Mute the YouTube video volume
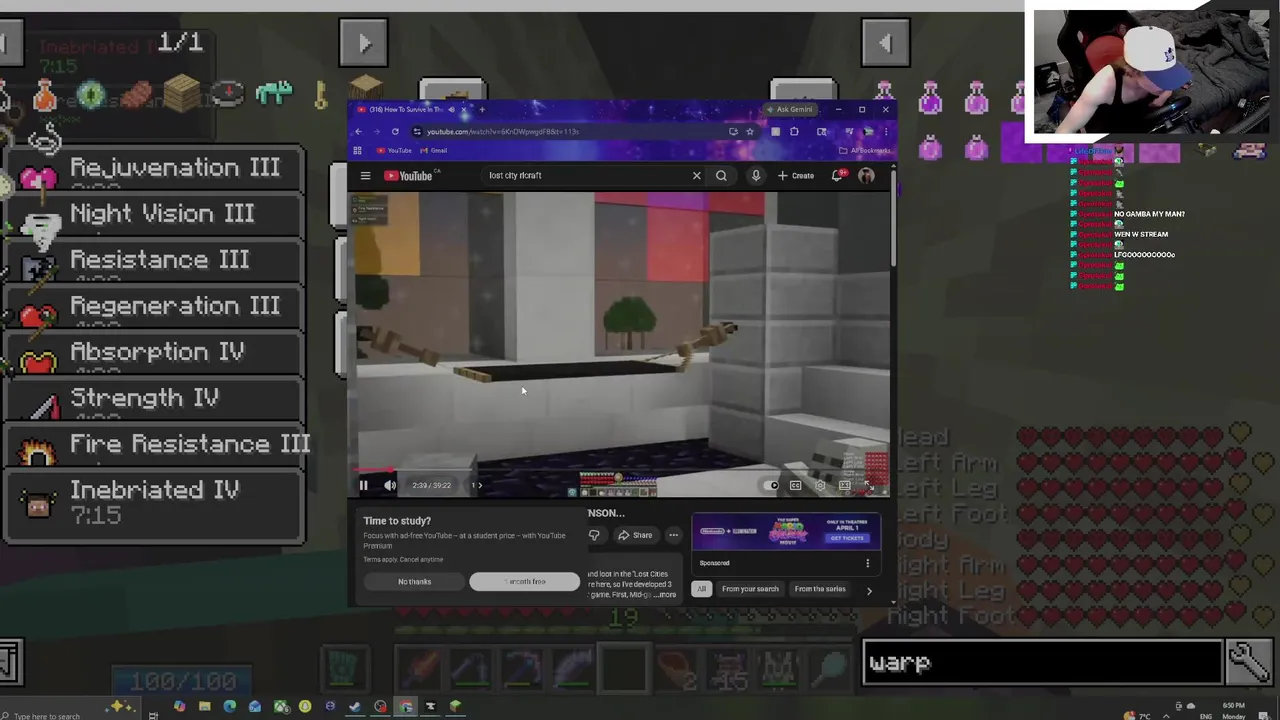The height and width of the screenshot is (720, 1280). (390, 485)
